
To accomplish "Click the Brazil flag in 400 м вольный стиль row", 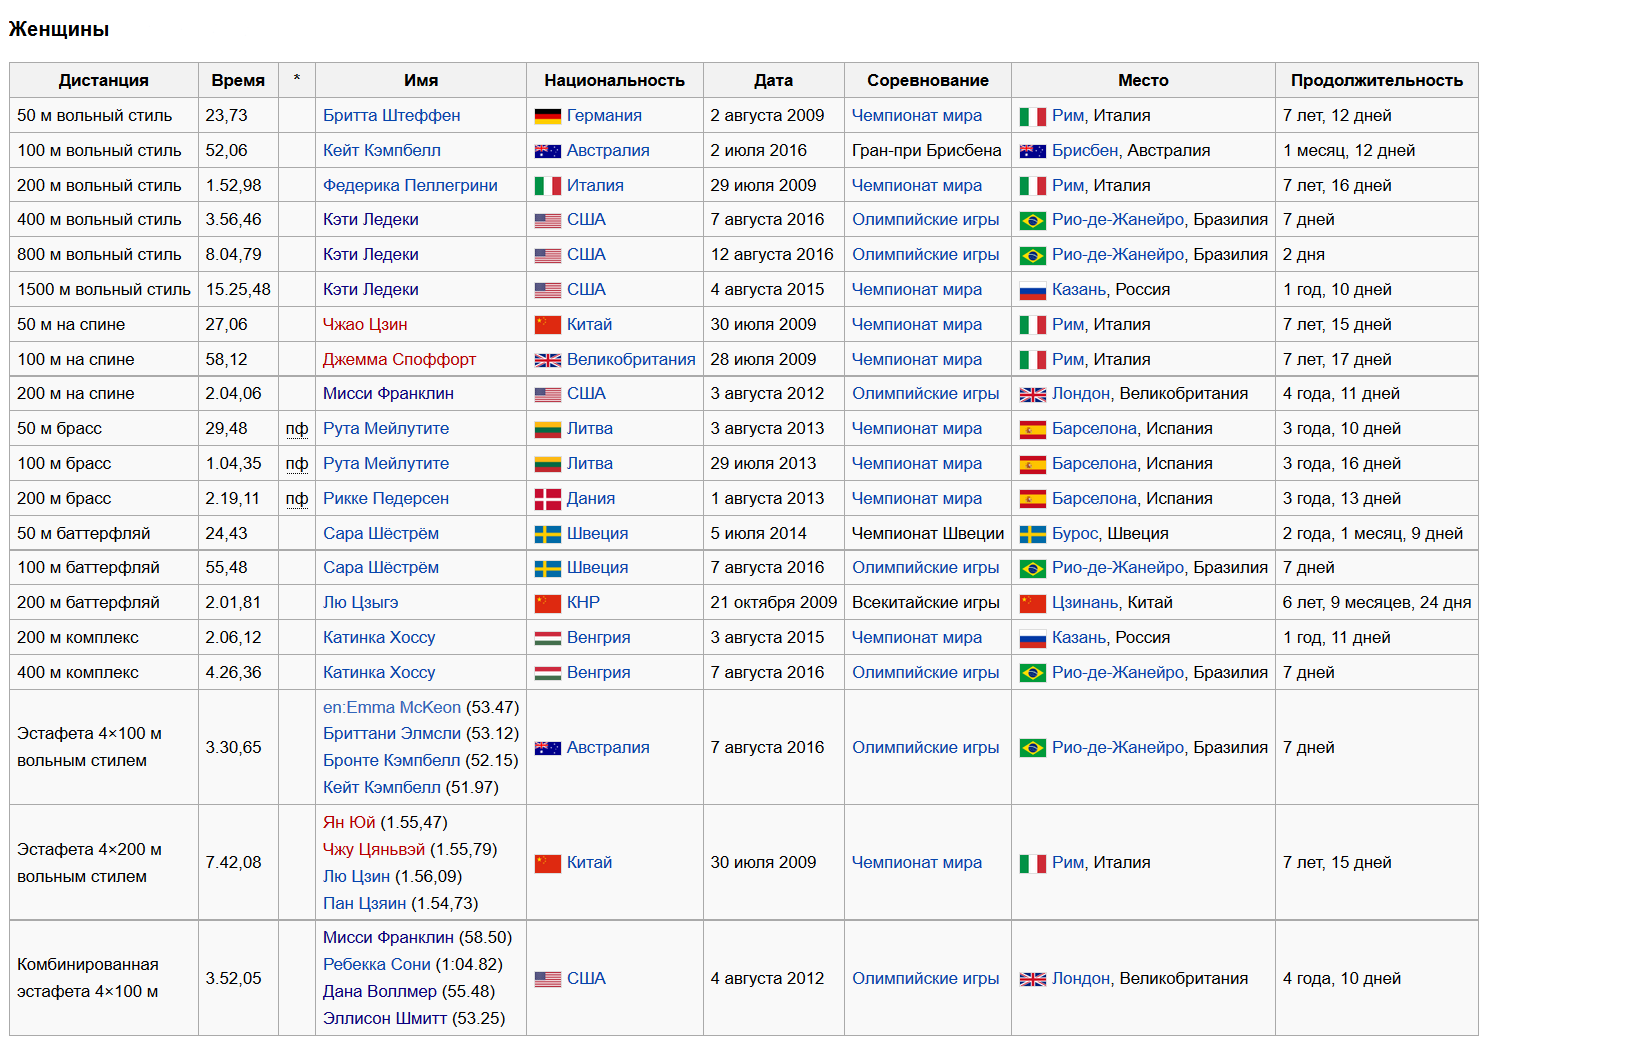I will (1032, 220).
